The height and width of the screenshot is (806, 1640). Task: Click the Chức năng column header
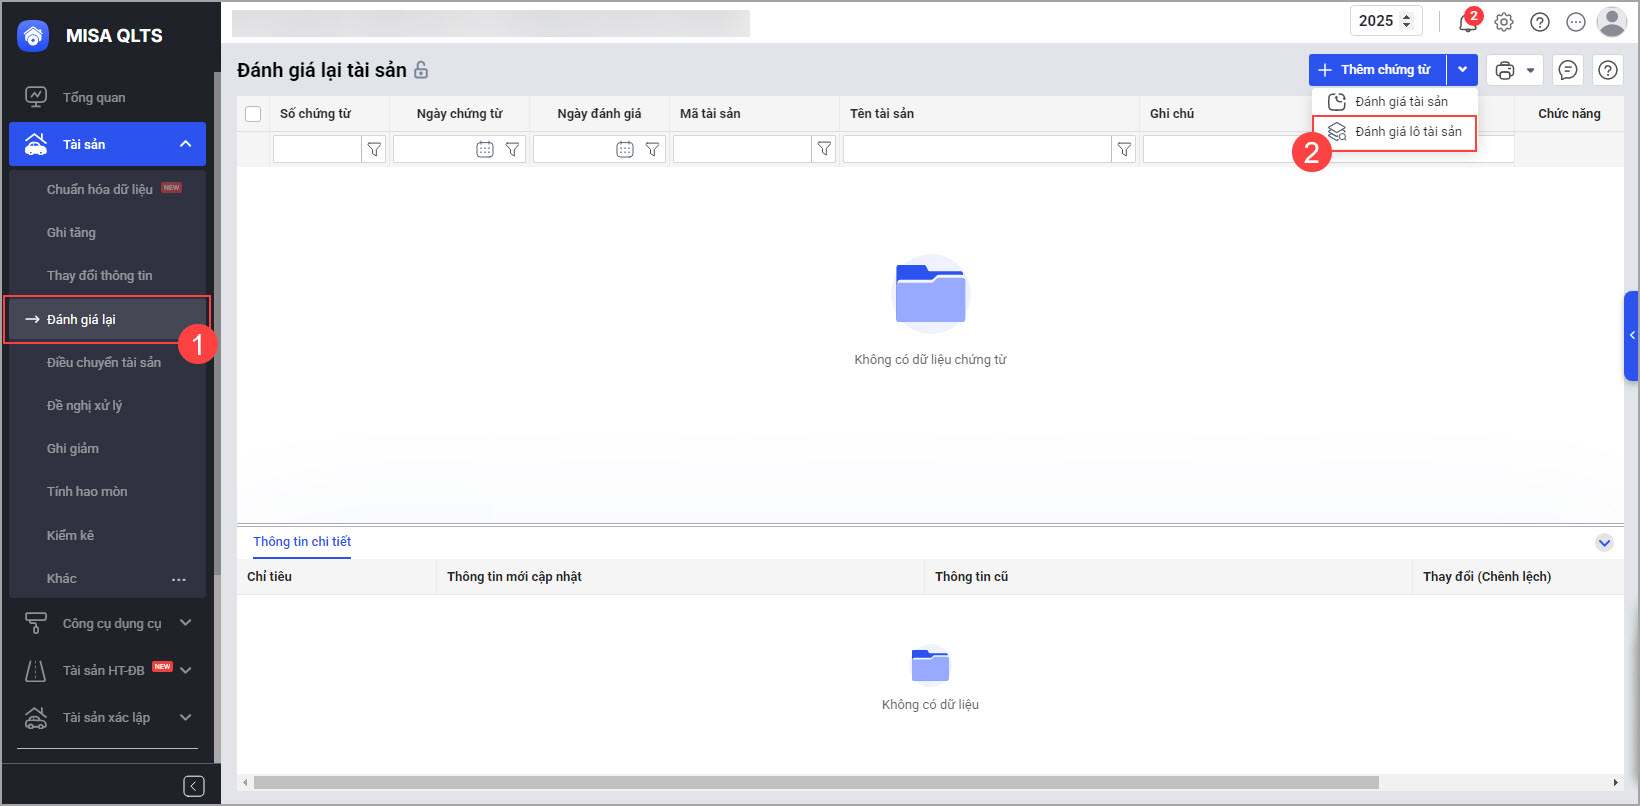tap(1569, 114)
